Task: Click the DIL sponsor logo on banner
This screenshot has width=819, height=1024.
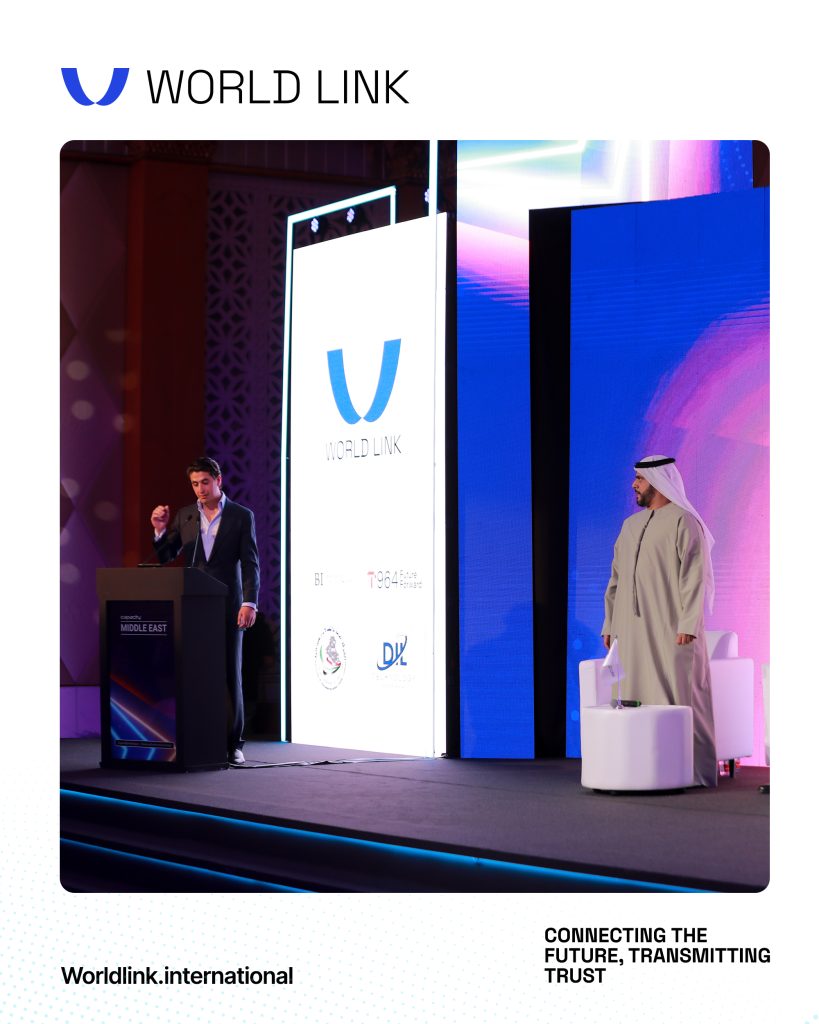Action: click(x=393, y=655)
